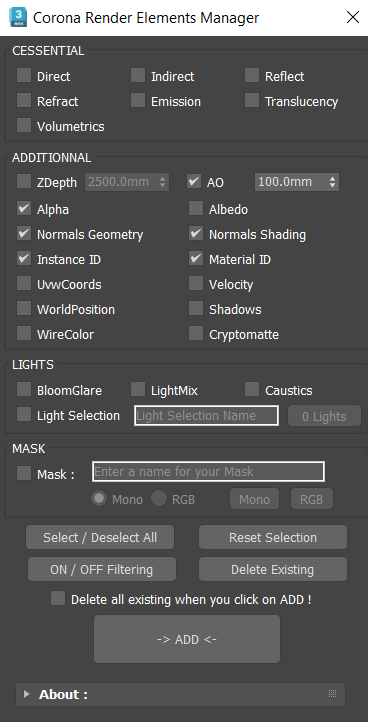Close the Corona Render Elements Manager window

click(x=353, y=18)
